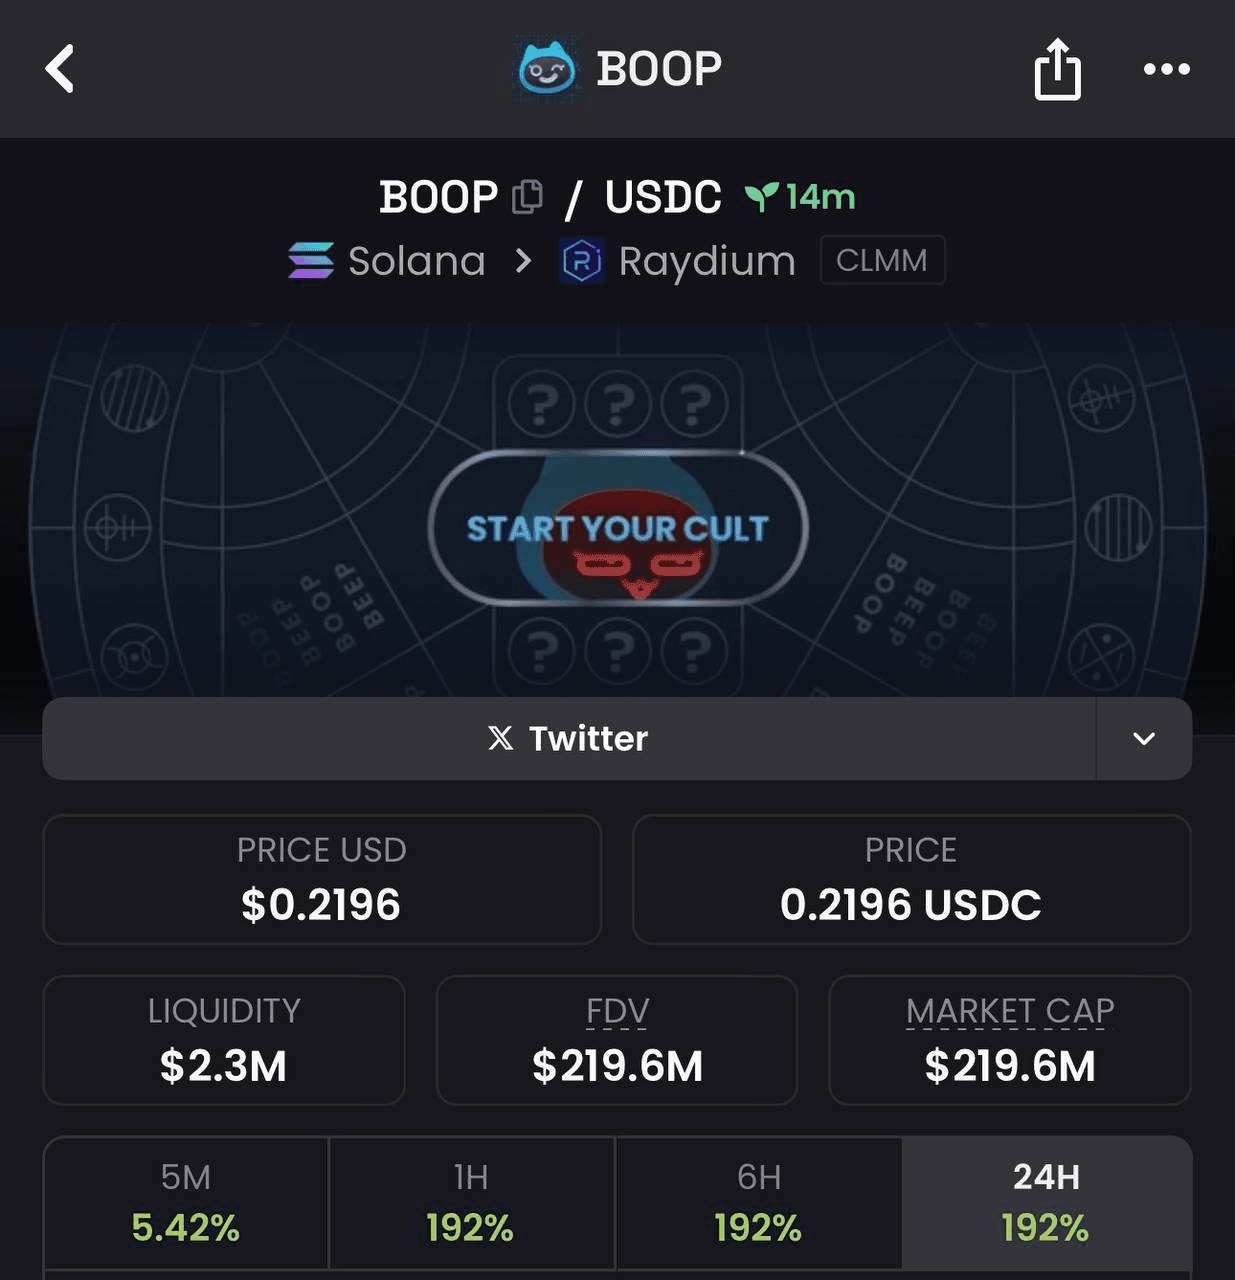This screenshot has width=1235, height=1280.
Task: Tap the green sprout pair age icon
Action: (x=761, y=197)
